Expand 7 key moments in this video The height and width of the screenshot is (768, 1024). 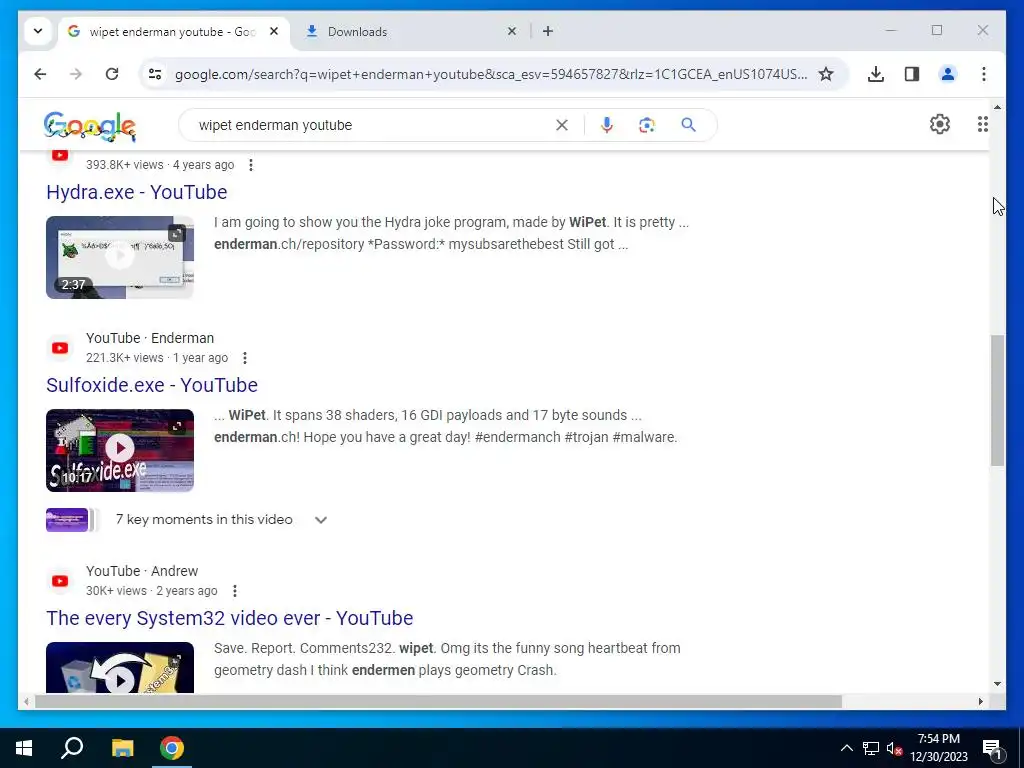(321, 520)
